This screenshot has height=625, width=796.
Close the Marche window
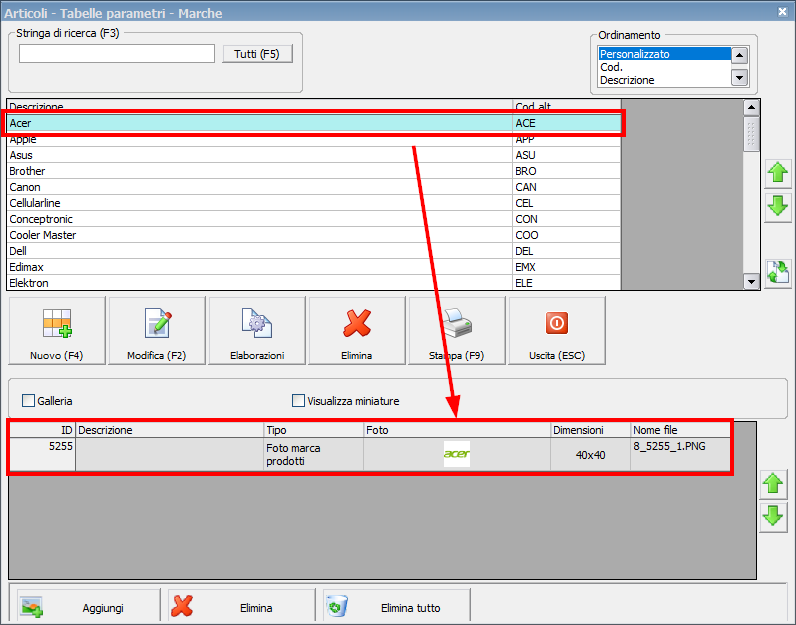click(783, 12)
